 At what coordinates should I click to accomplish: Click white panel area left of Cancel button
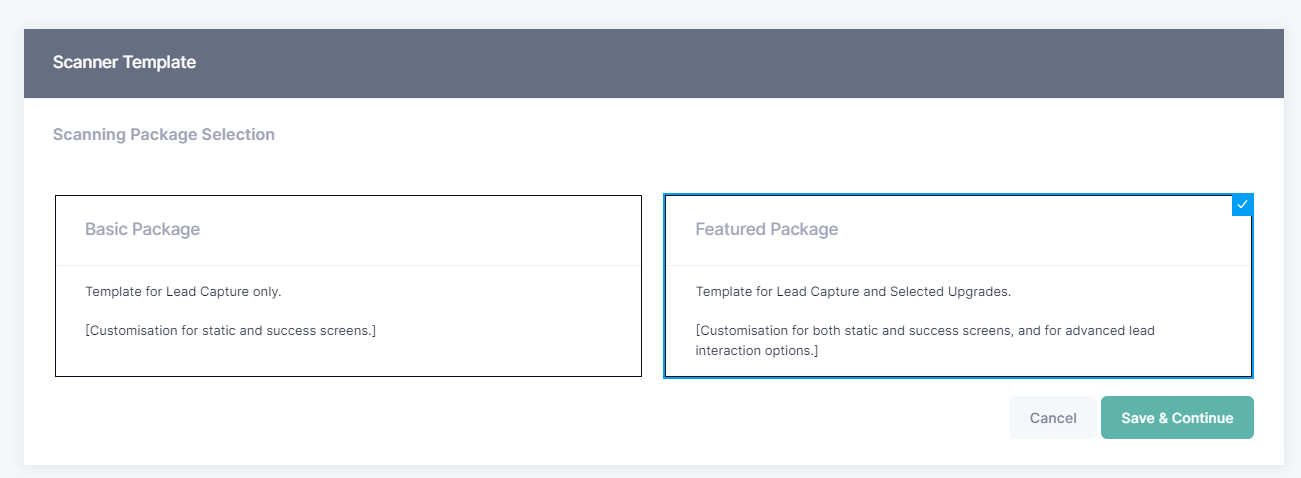click(x=600, y=418)
